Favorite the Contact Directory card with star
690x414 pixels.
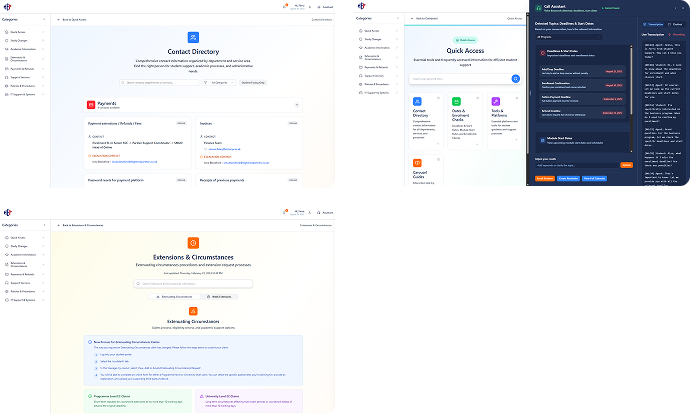pyautogui.click(x=437, y=98)
